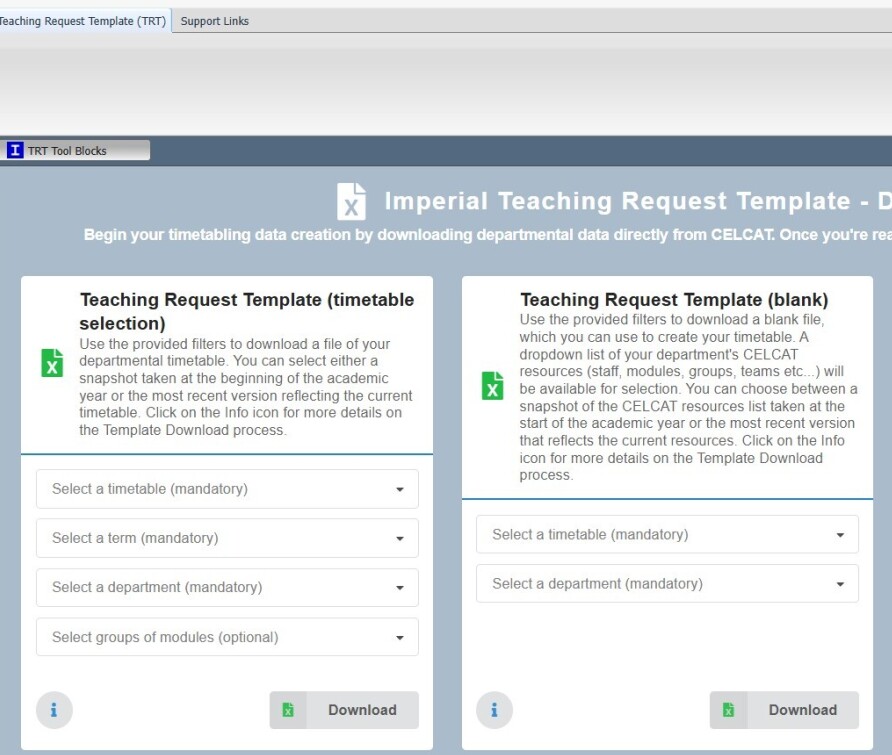Viewport: 892px width, 755px height.
Task: Expand the department dropdown in the timetable selection card
Action: 227,587
